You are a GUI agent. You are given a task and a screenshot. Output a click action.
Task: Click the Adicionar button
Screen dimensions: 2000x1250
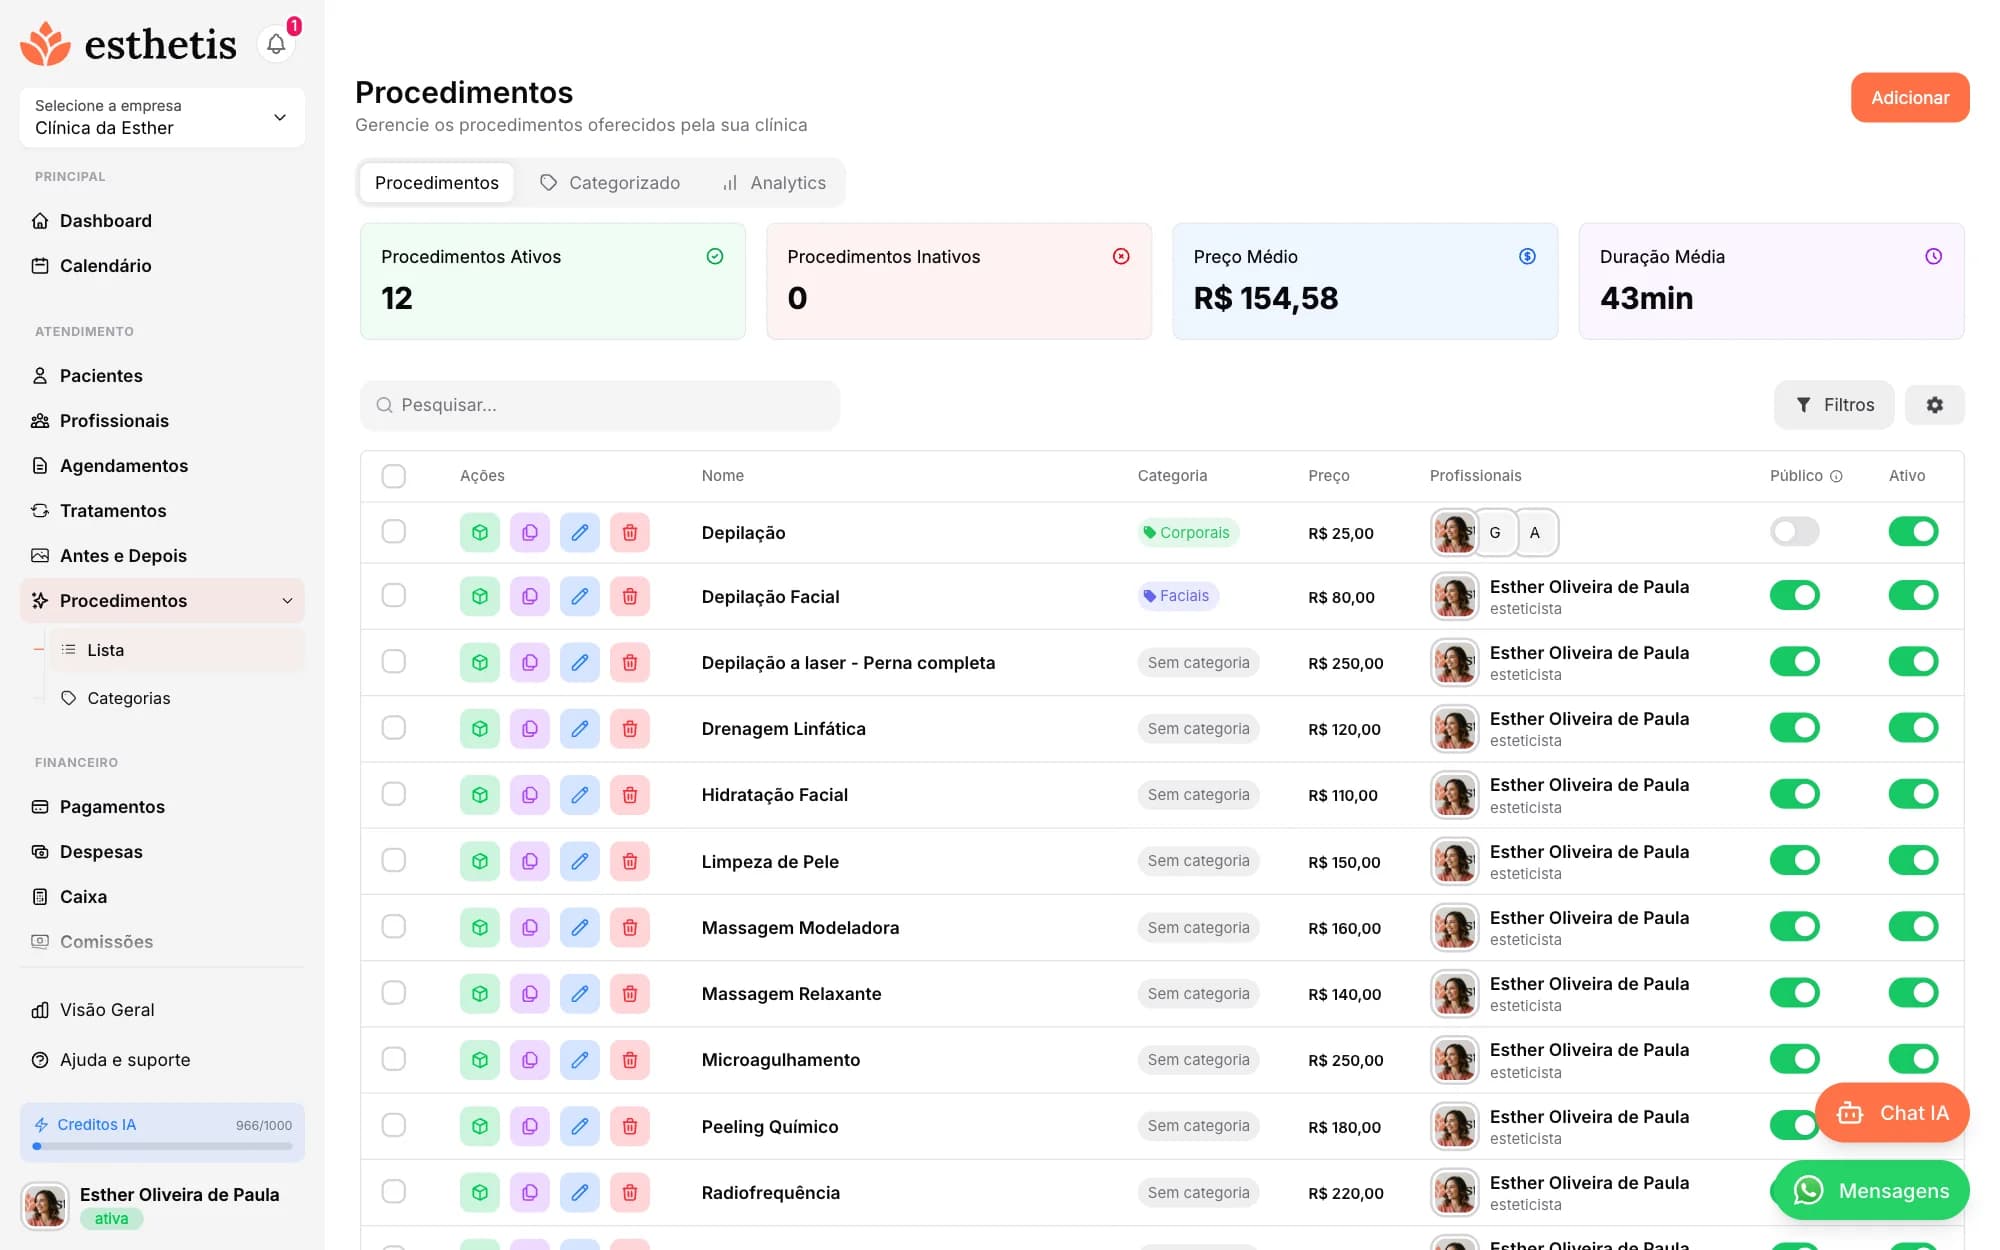[x=1910, y=98]
